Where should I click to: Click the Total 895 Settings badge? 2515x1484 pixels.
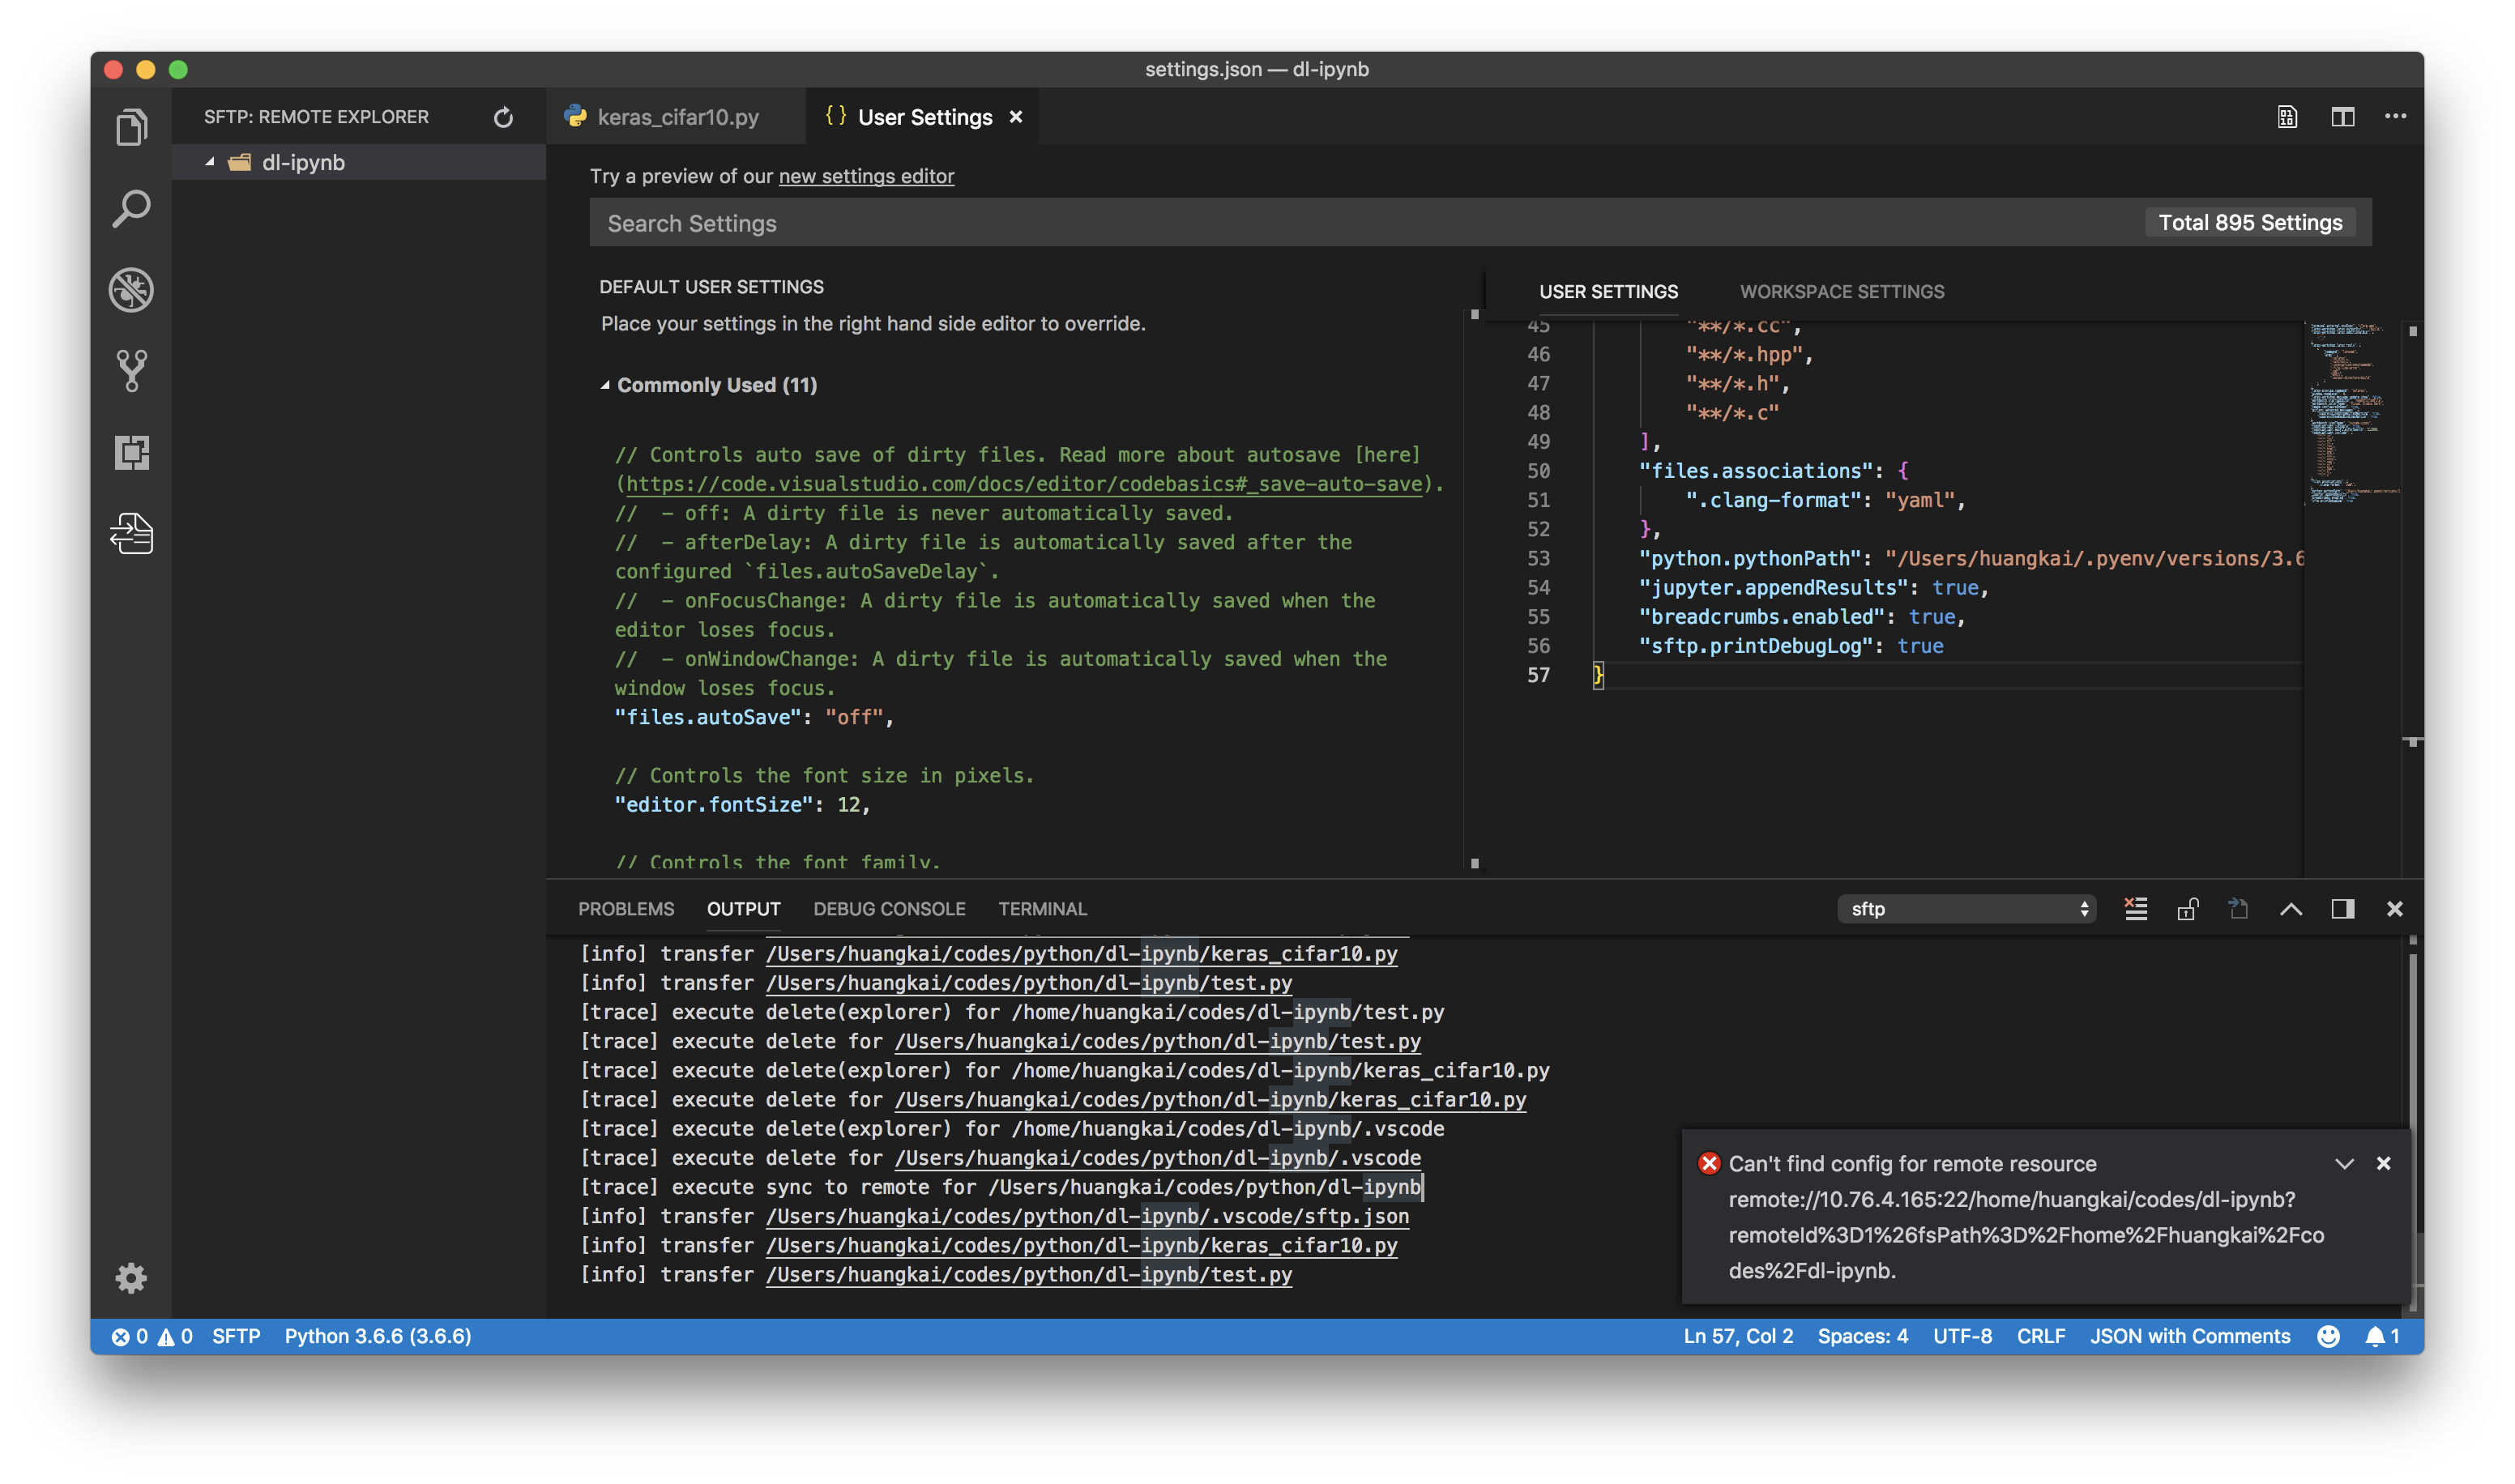point(2250,222)
